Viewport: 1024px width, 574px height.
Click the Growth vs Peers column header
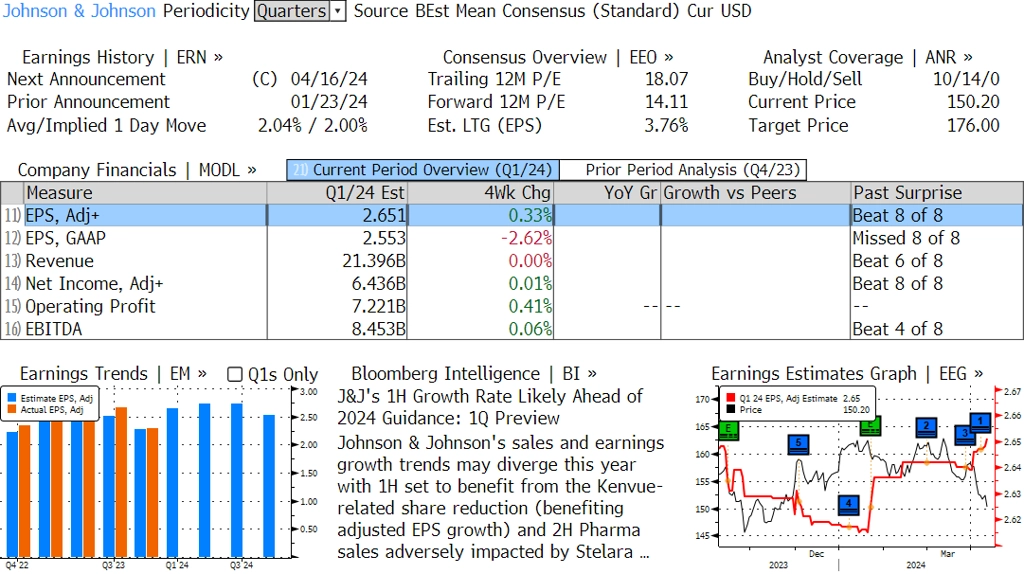(x=756, y=193)
